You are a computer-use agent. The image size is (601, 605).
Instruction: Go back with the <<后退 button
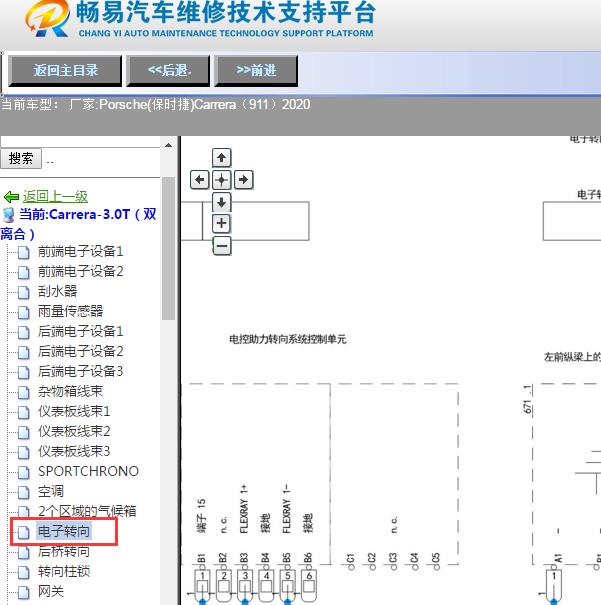(168, 71)
